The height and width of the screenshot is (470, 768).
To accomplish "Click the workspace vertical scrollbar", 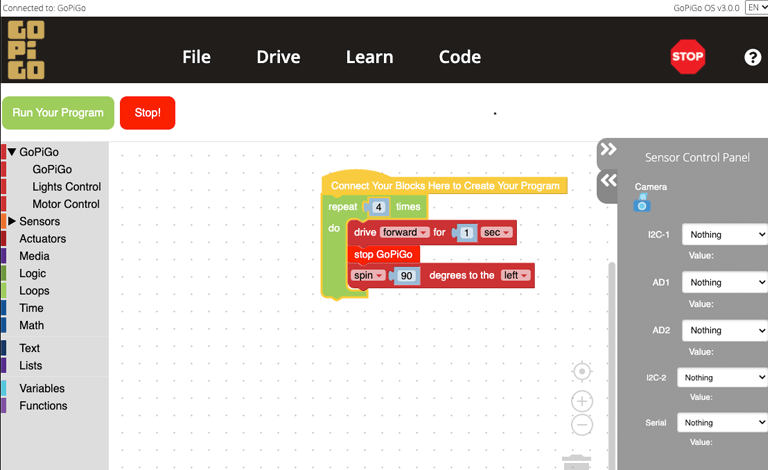I will (611, 365).
